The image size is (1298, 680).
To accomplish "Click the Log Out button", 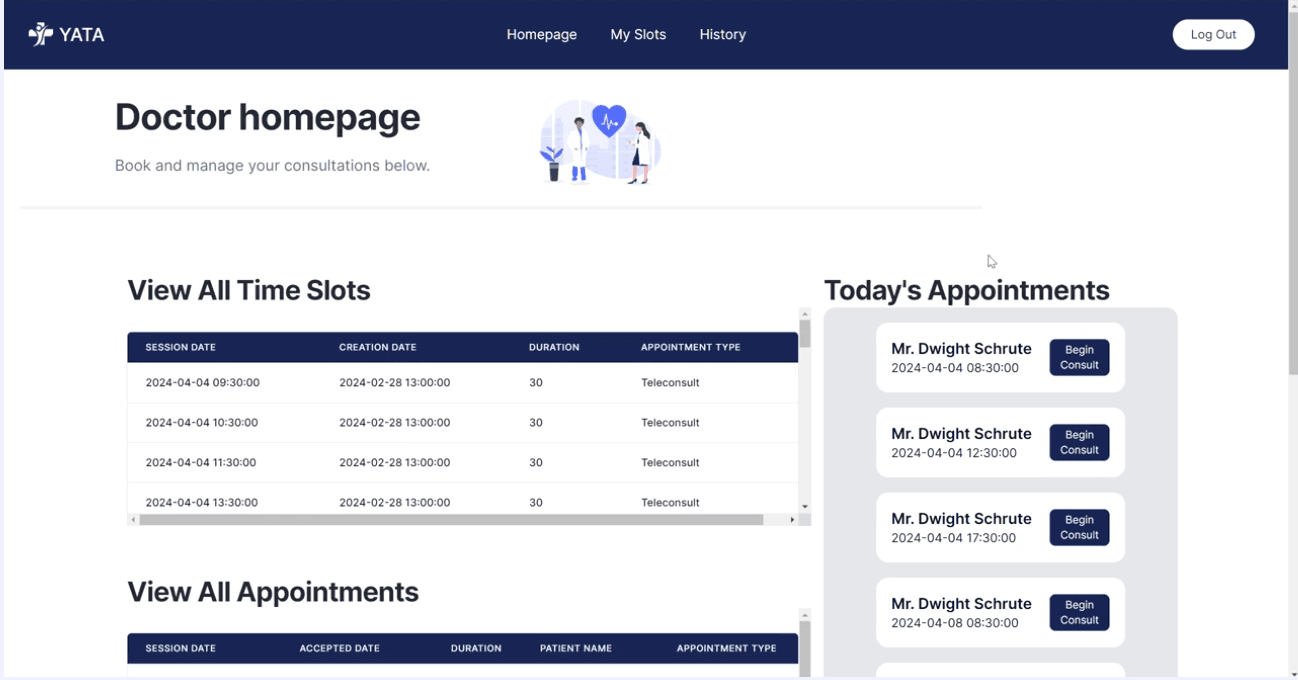I will 1213,35.
